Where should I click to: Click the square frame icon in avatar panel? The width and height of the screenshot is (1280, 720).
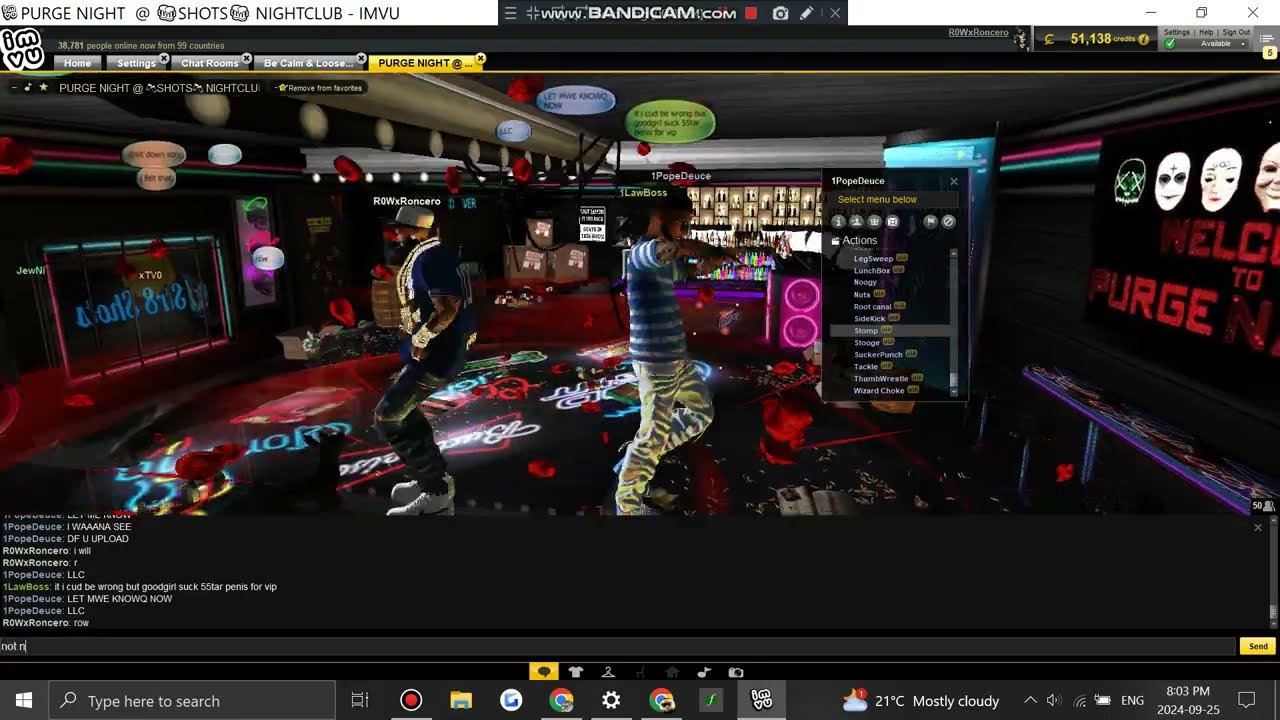click(892, 221)
